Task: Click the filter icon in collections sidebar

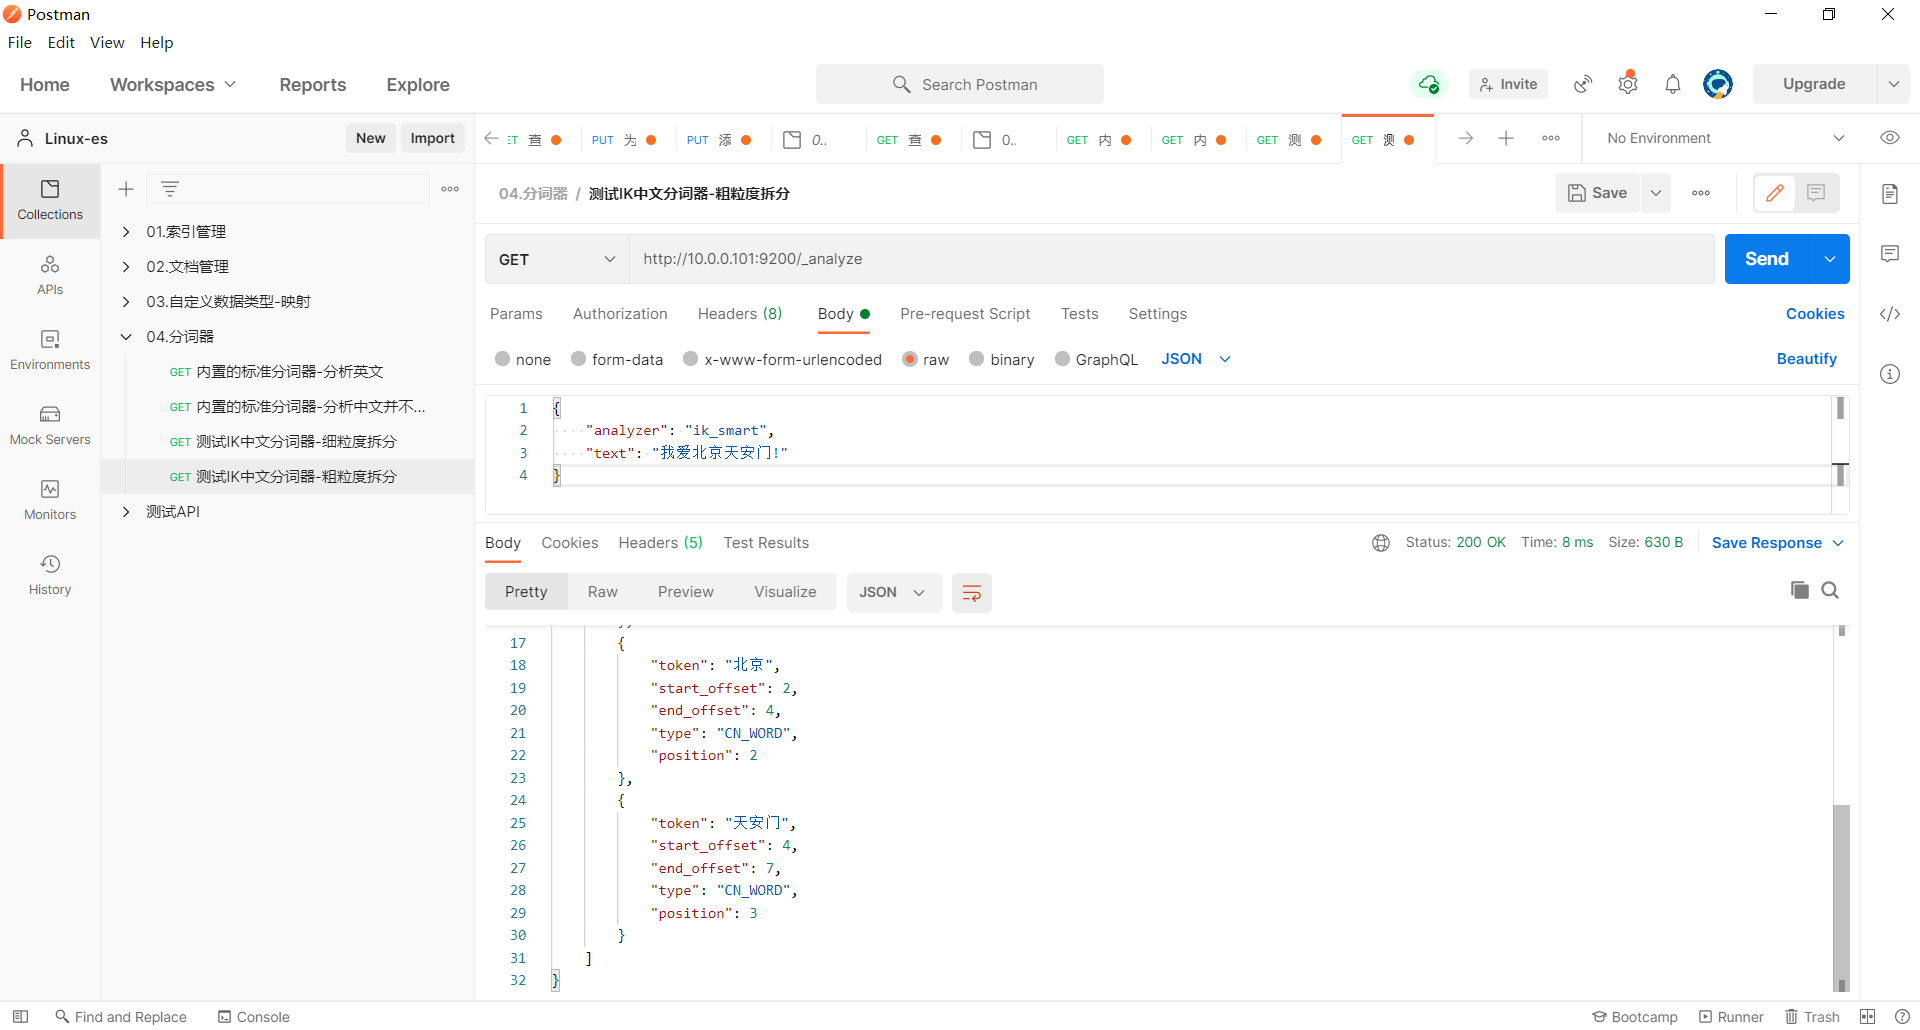Action: click(170, 189)
